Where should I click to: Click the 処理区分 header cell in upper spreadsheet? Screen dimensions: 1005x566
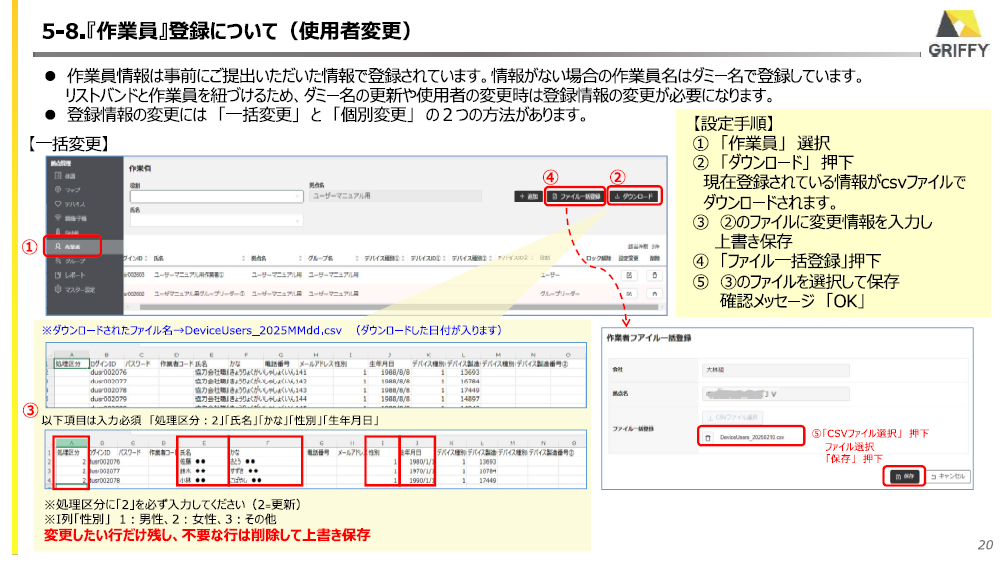pos(71,363)
